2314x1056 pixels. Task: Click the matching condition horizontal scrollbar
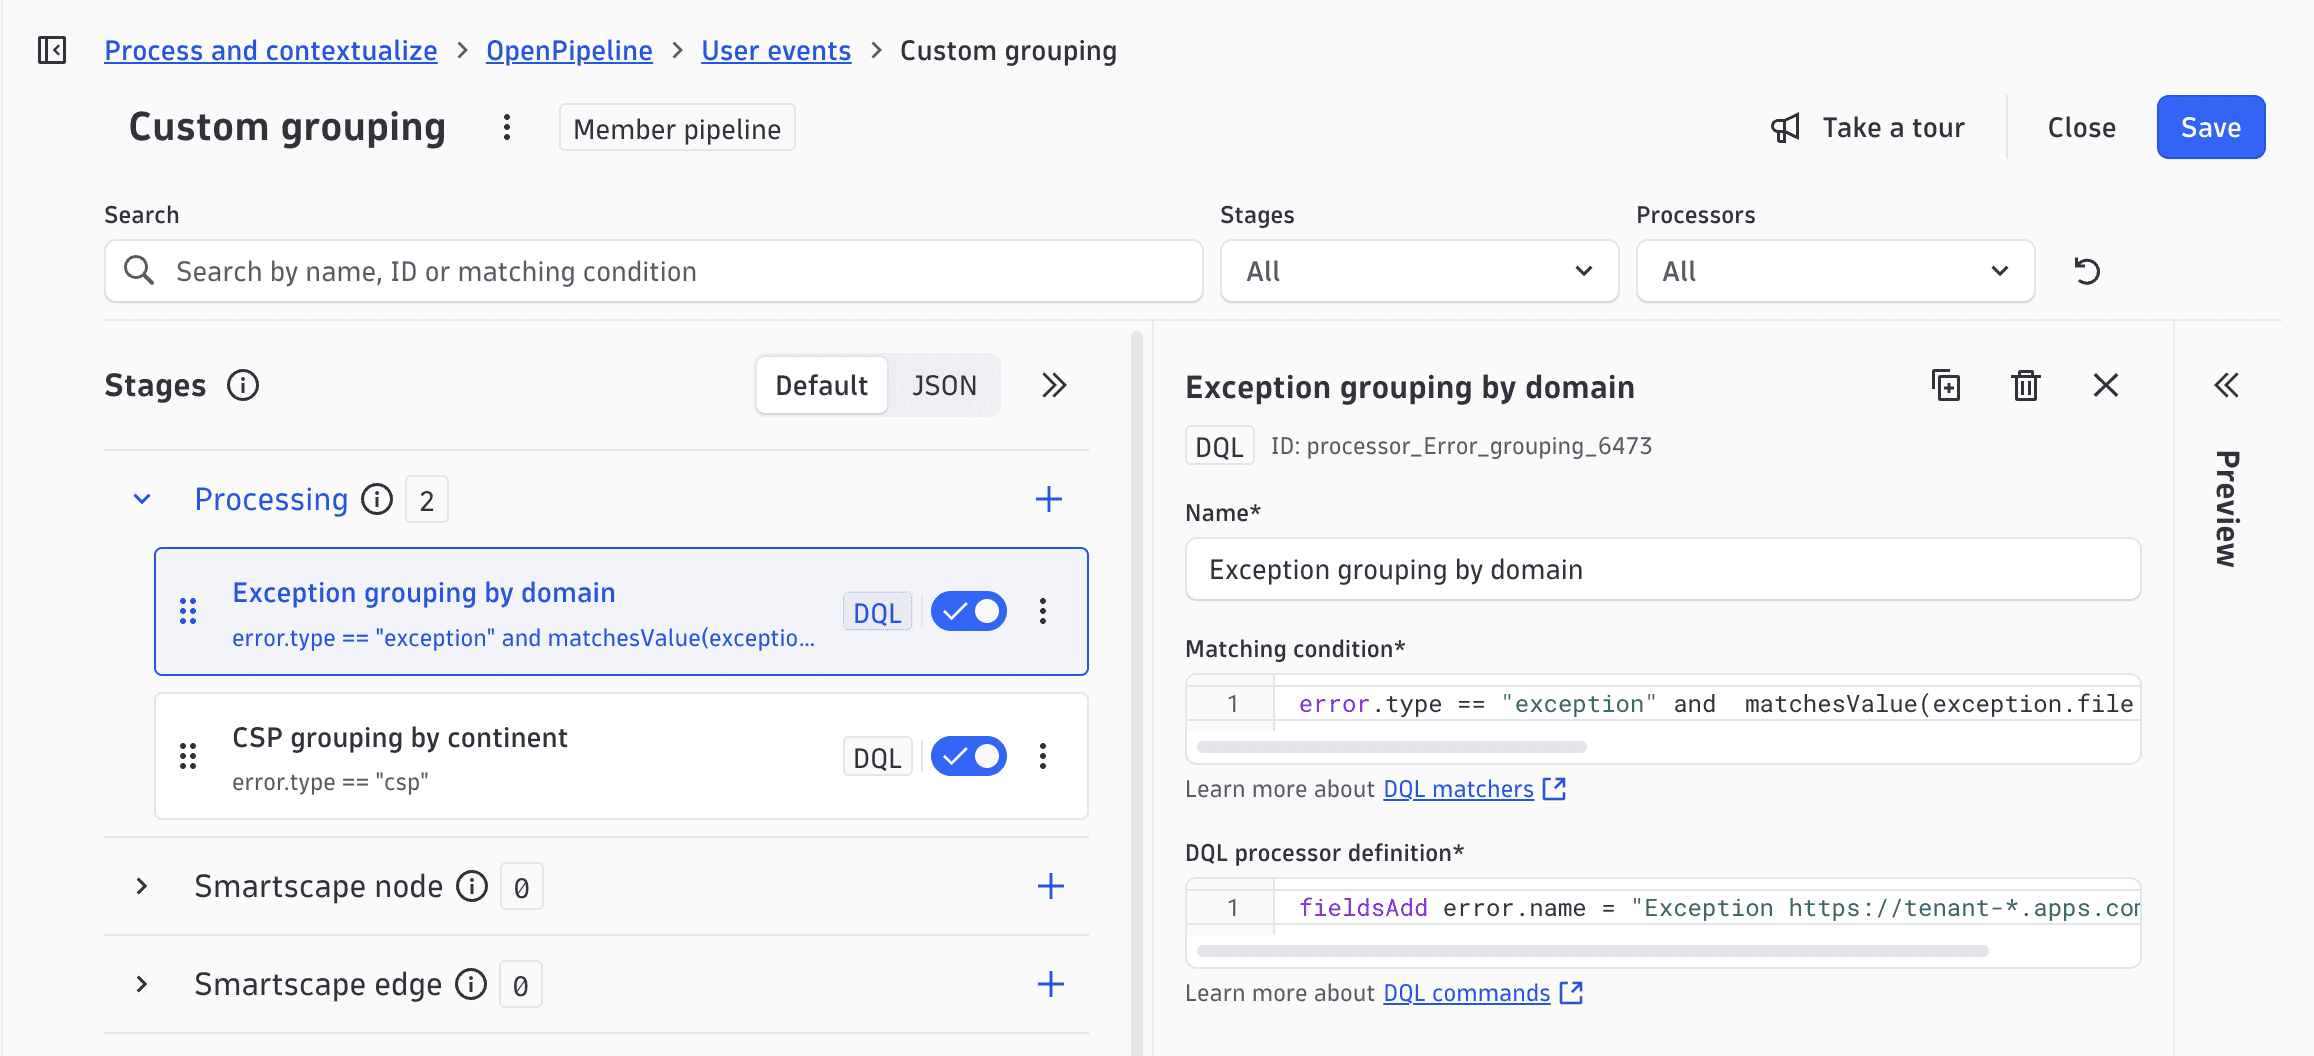pos(1391,747)
